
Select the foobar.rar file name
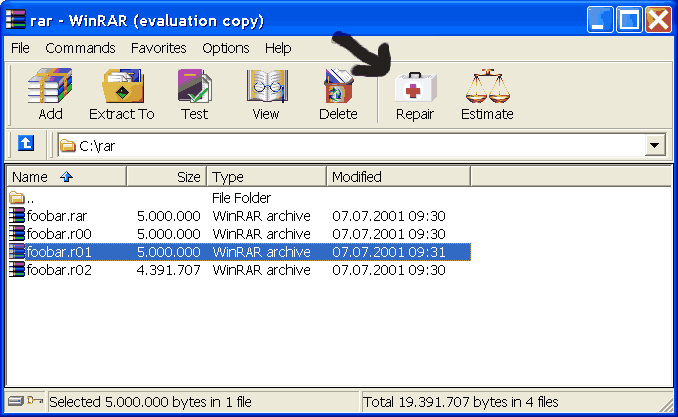point(57,216)
